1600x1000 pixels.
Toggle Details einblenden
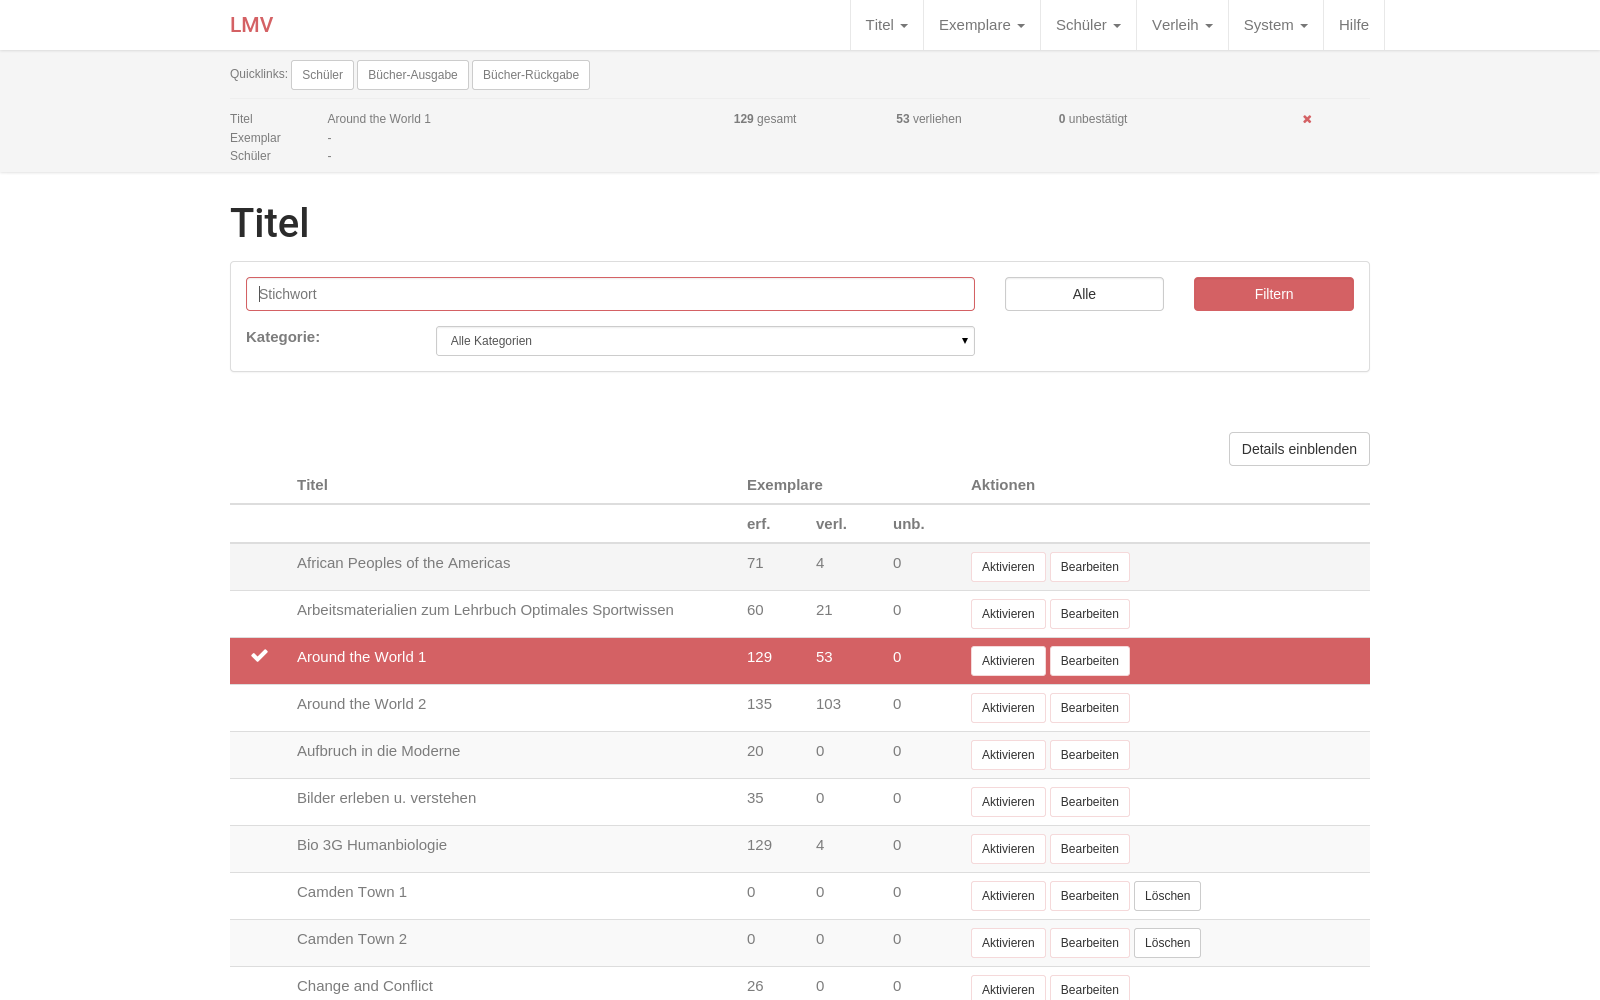1298,449
